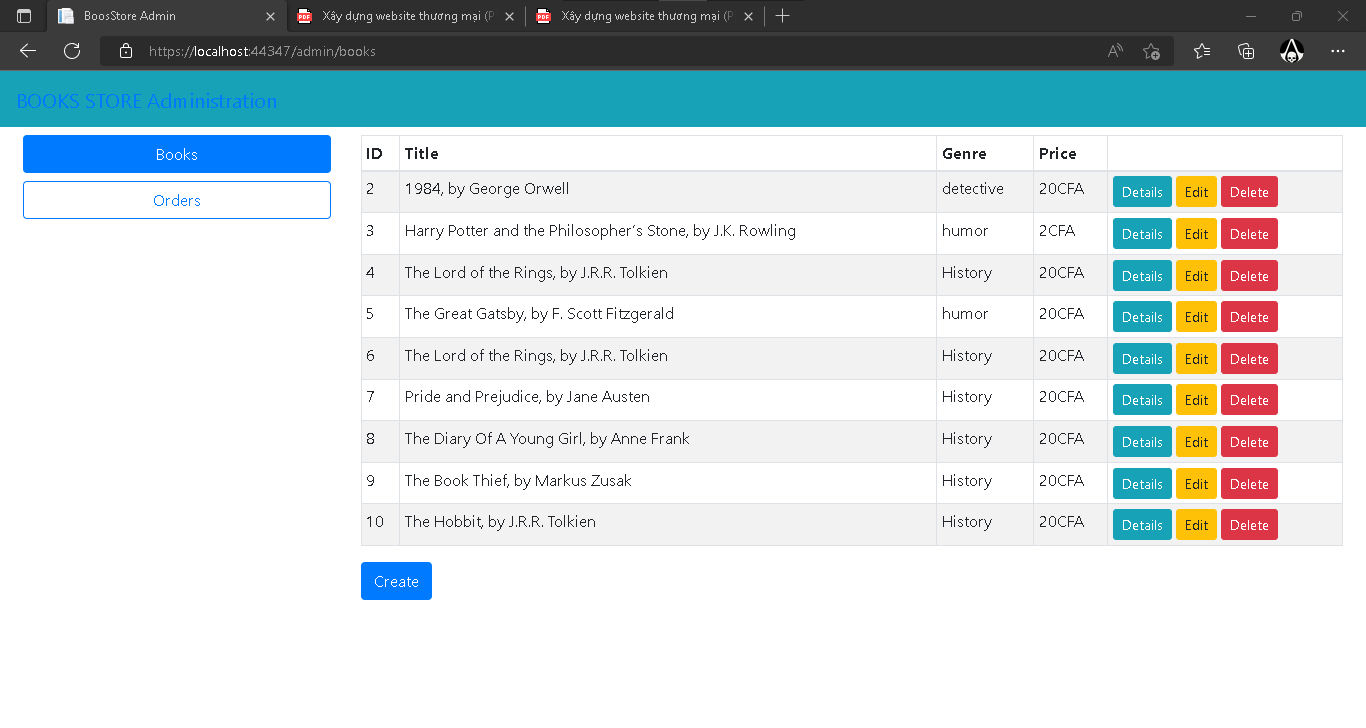Open Details for book ID 4
The height and width of the screenshot is (728, 1366).
coord(1142,276)
